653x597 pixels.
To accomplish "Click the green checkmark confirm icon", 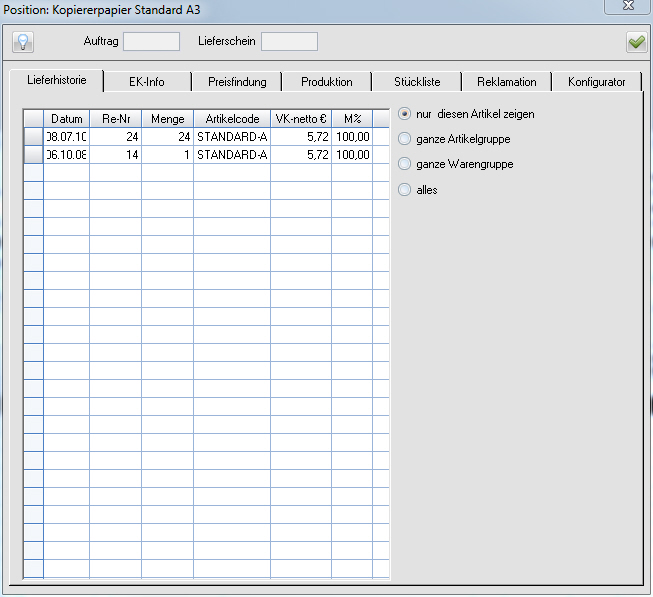I will (x=636, y=42).
